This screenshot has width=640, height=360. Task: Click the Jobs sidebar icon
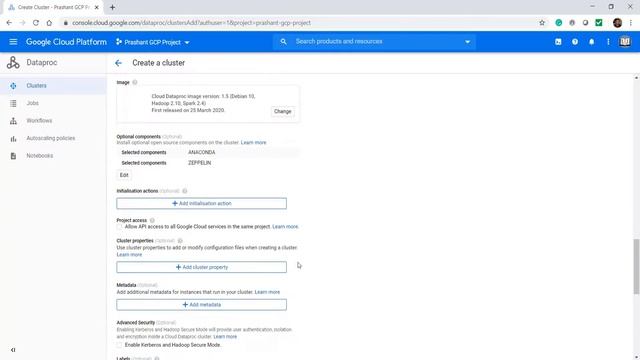point(13,103)
